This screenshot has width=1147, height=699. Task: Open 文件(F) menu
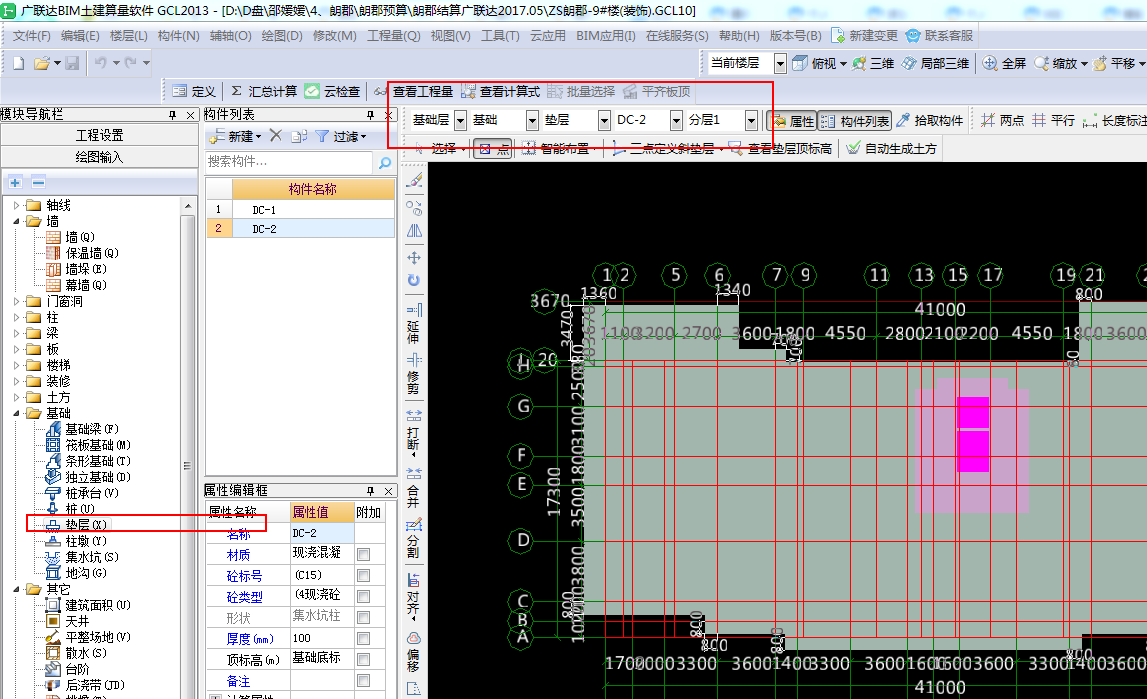(x=31, y=36)
